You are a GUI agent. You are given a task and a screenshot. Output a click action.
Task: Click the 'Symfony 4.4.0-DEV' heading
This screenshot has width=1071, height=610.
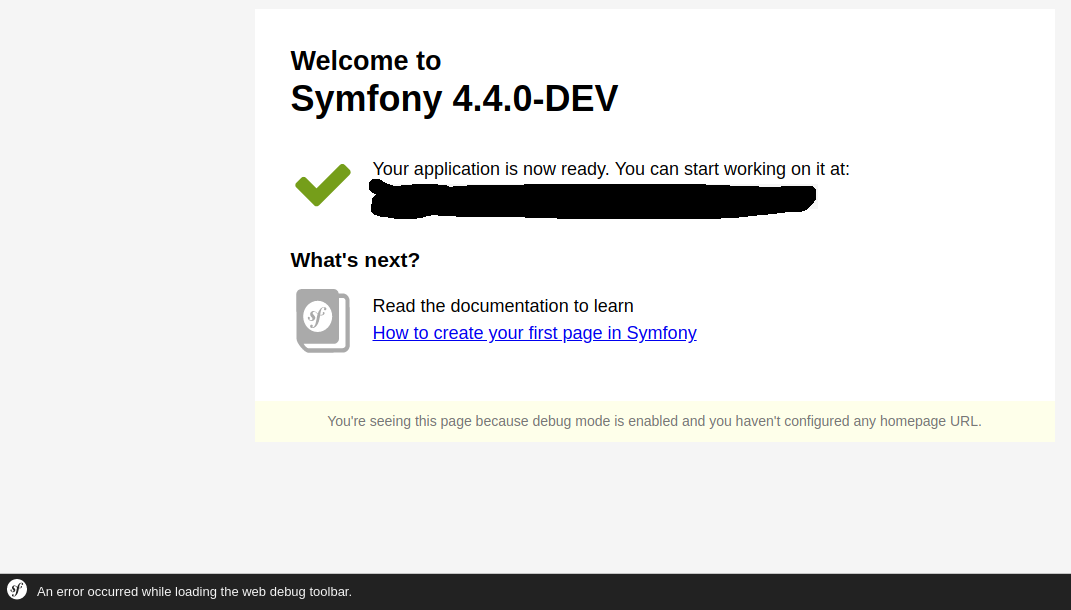(x=454, y=98)
